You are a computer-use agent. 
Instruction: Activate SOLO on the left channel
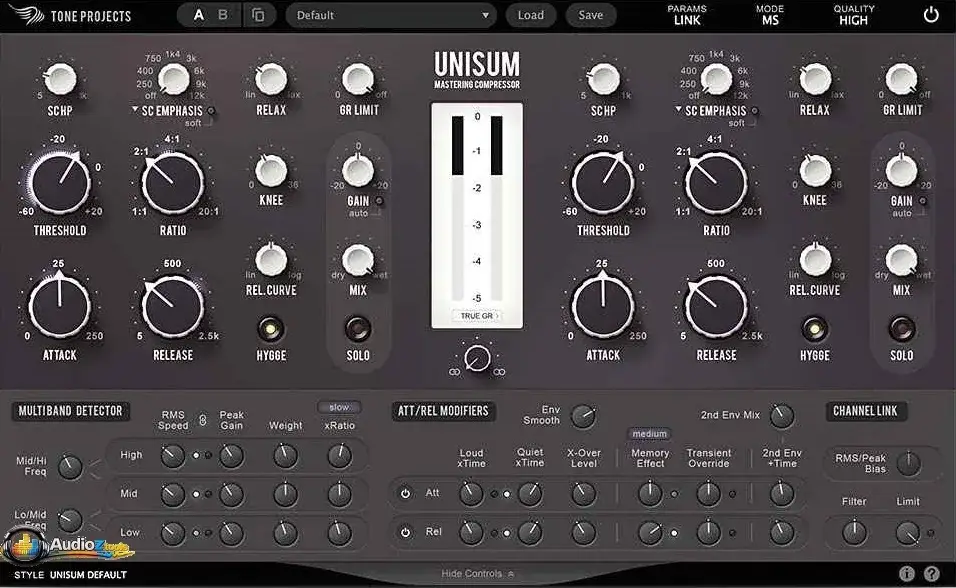[x=358, y=330]
